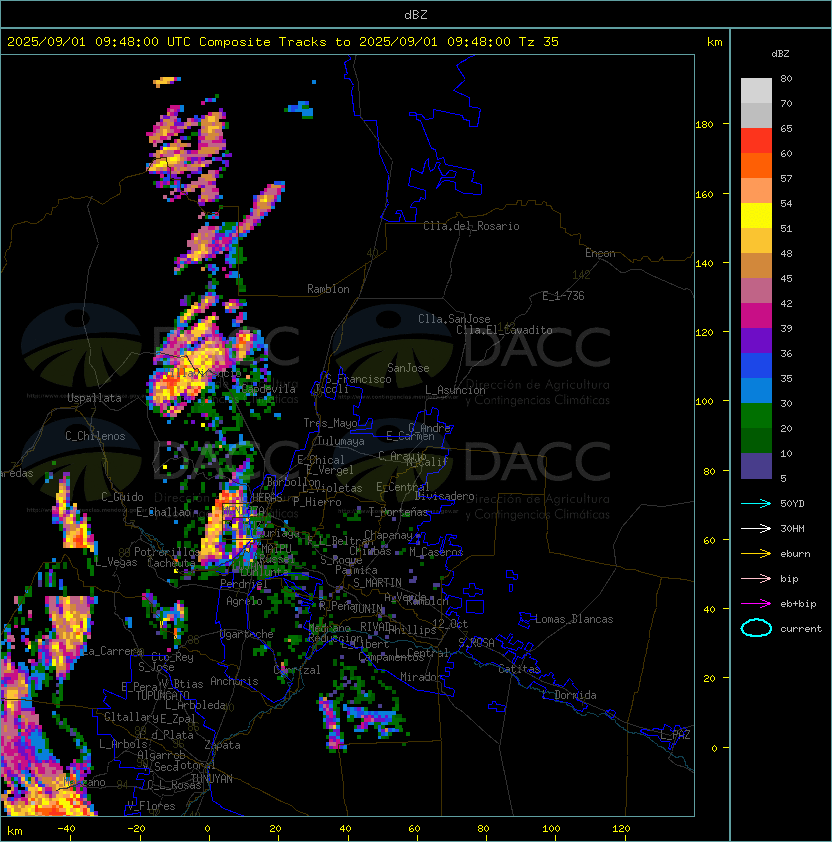The width and height of the screenshot is (832, 842).
Task: Choose the tan 48-45 dBZ swatch
Action: [x=756, y=266]
